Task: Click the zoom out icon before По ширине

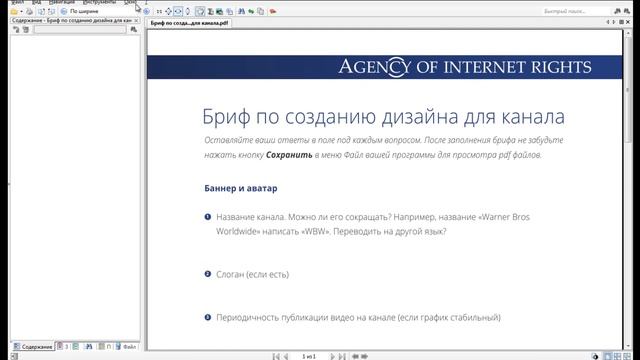Action: point(64,11)
